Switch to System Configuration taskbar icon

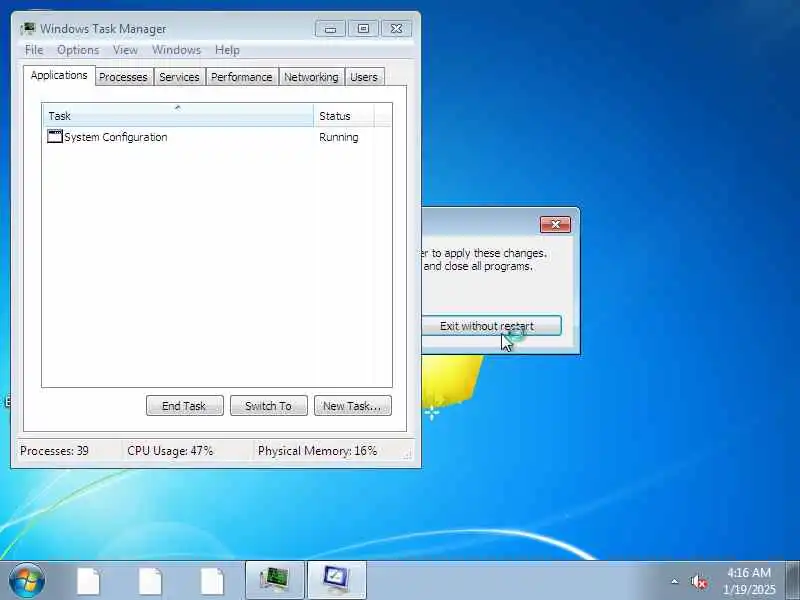click(337, 580)
